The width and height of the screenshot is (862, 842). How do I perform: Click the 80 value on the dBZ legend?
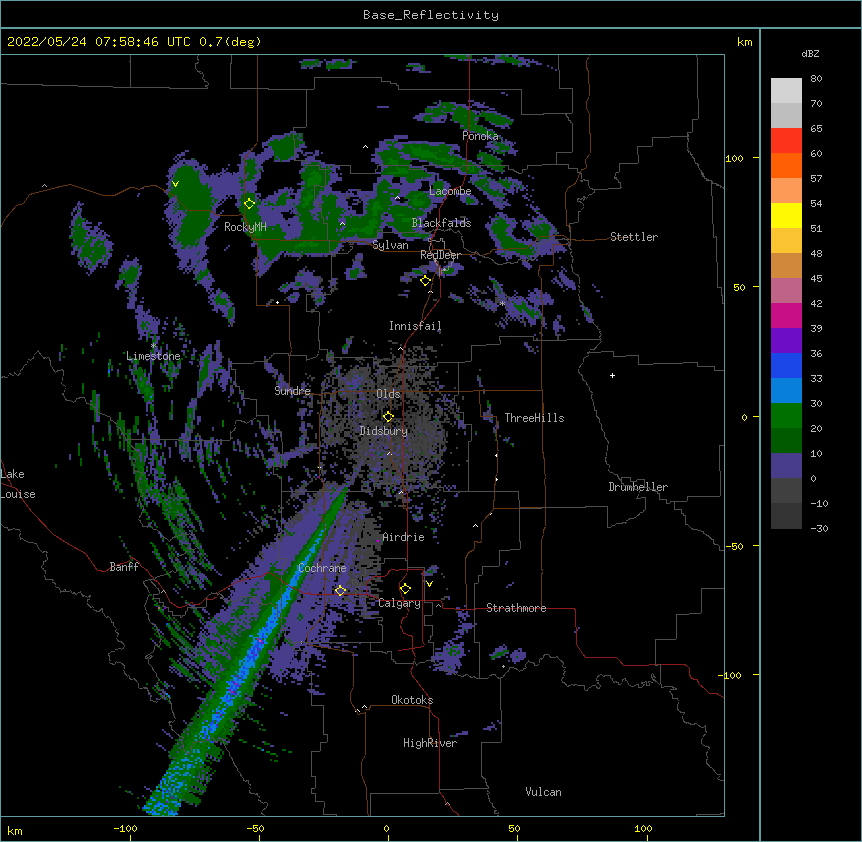pos(816,79)
